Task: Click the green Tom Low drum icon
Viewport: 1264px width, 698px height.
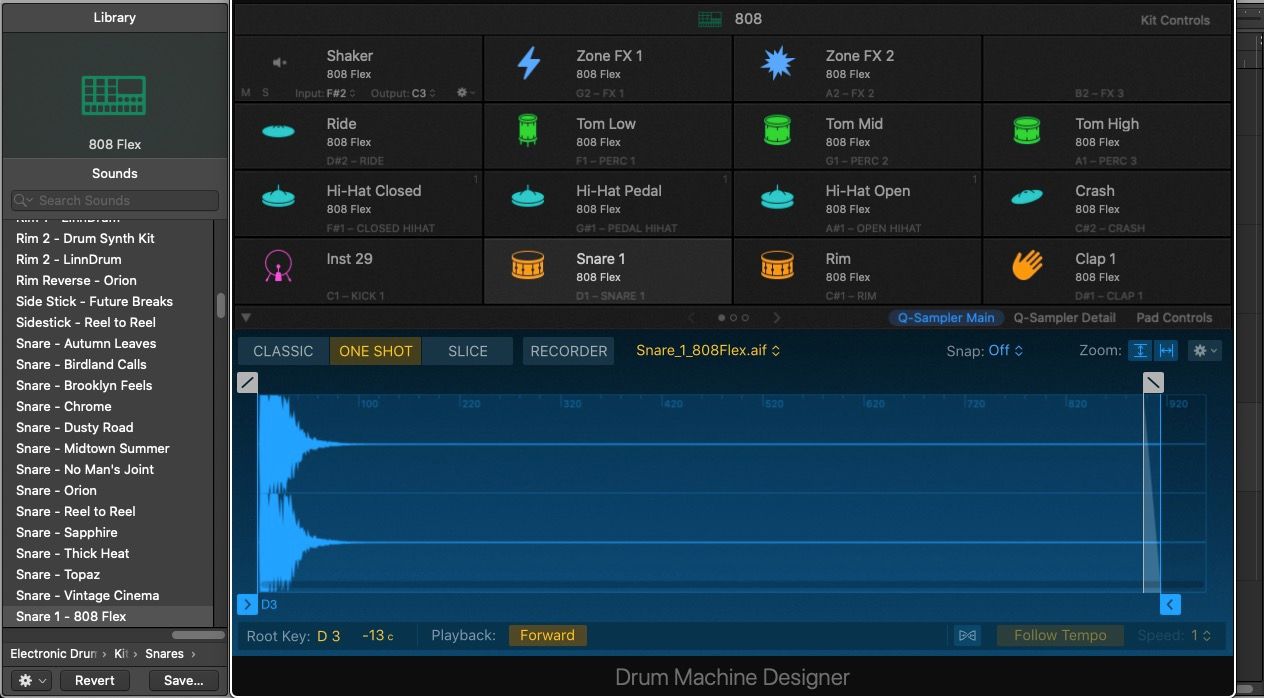Action: click(x=528, y=131)
